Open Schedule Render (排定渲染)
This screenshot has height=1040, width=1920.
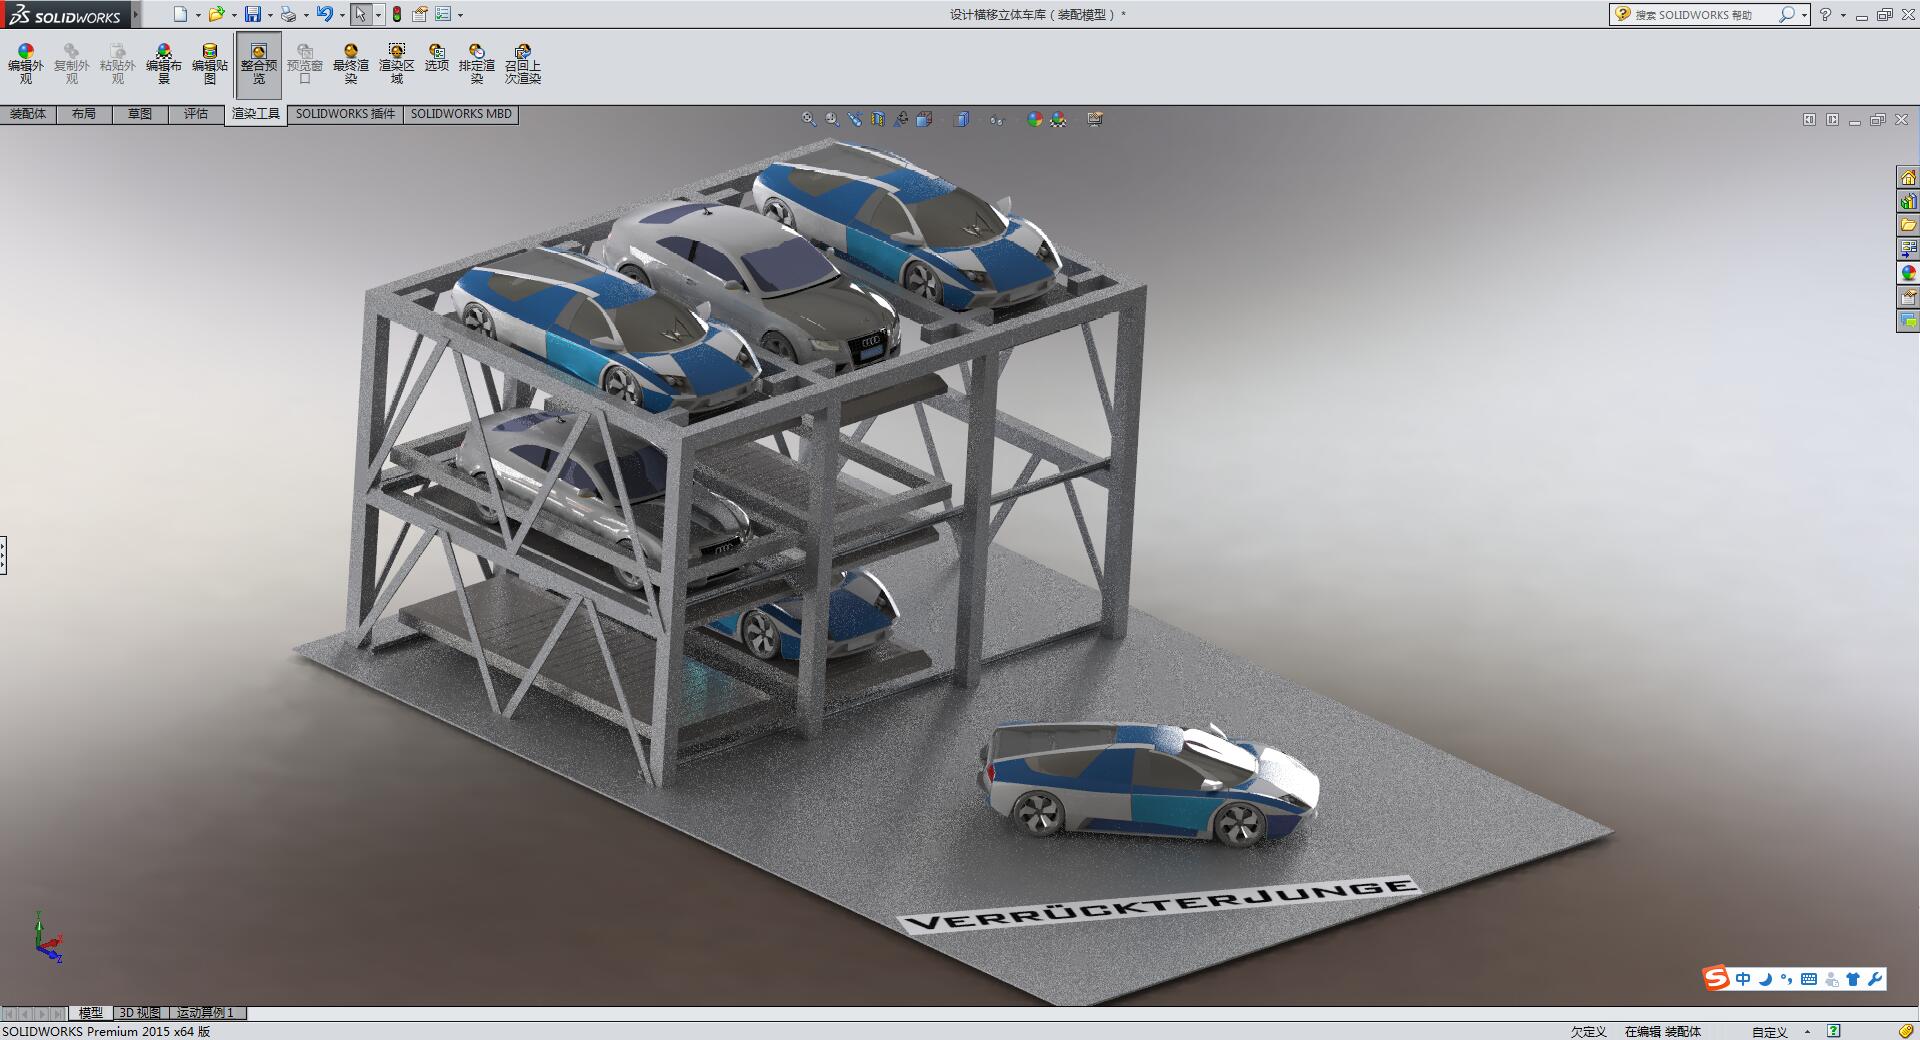477,64
